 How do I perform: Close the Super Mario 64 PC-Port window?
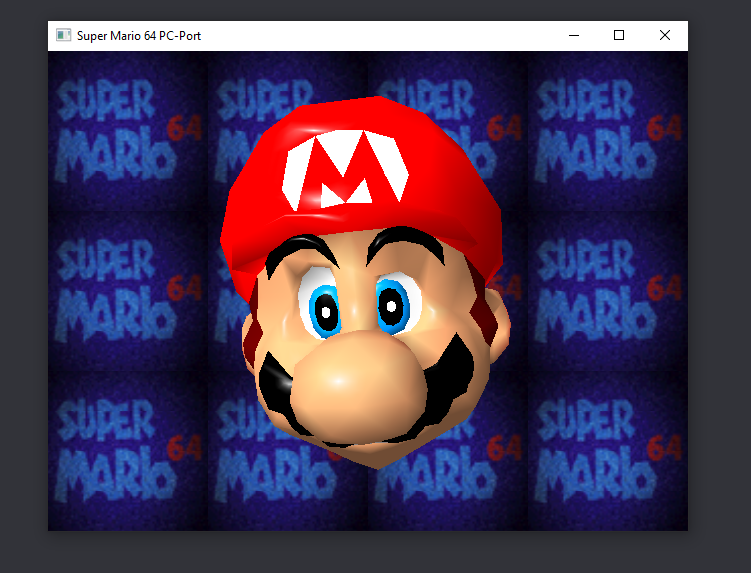pos(665,35)
